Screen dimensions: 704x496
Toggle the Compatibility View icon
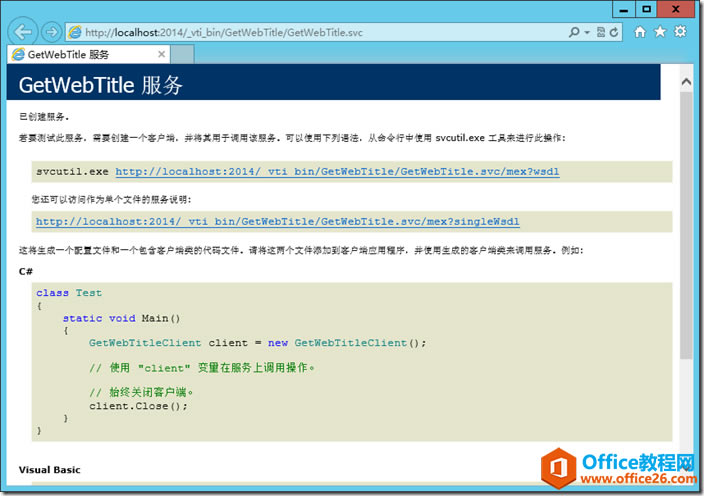coord(601,32)
